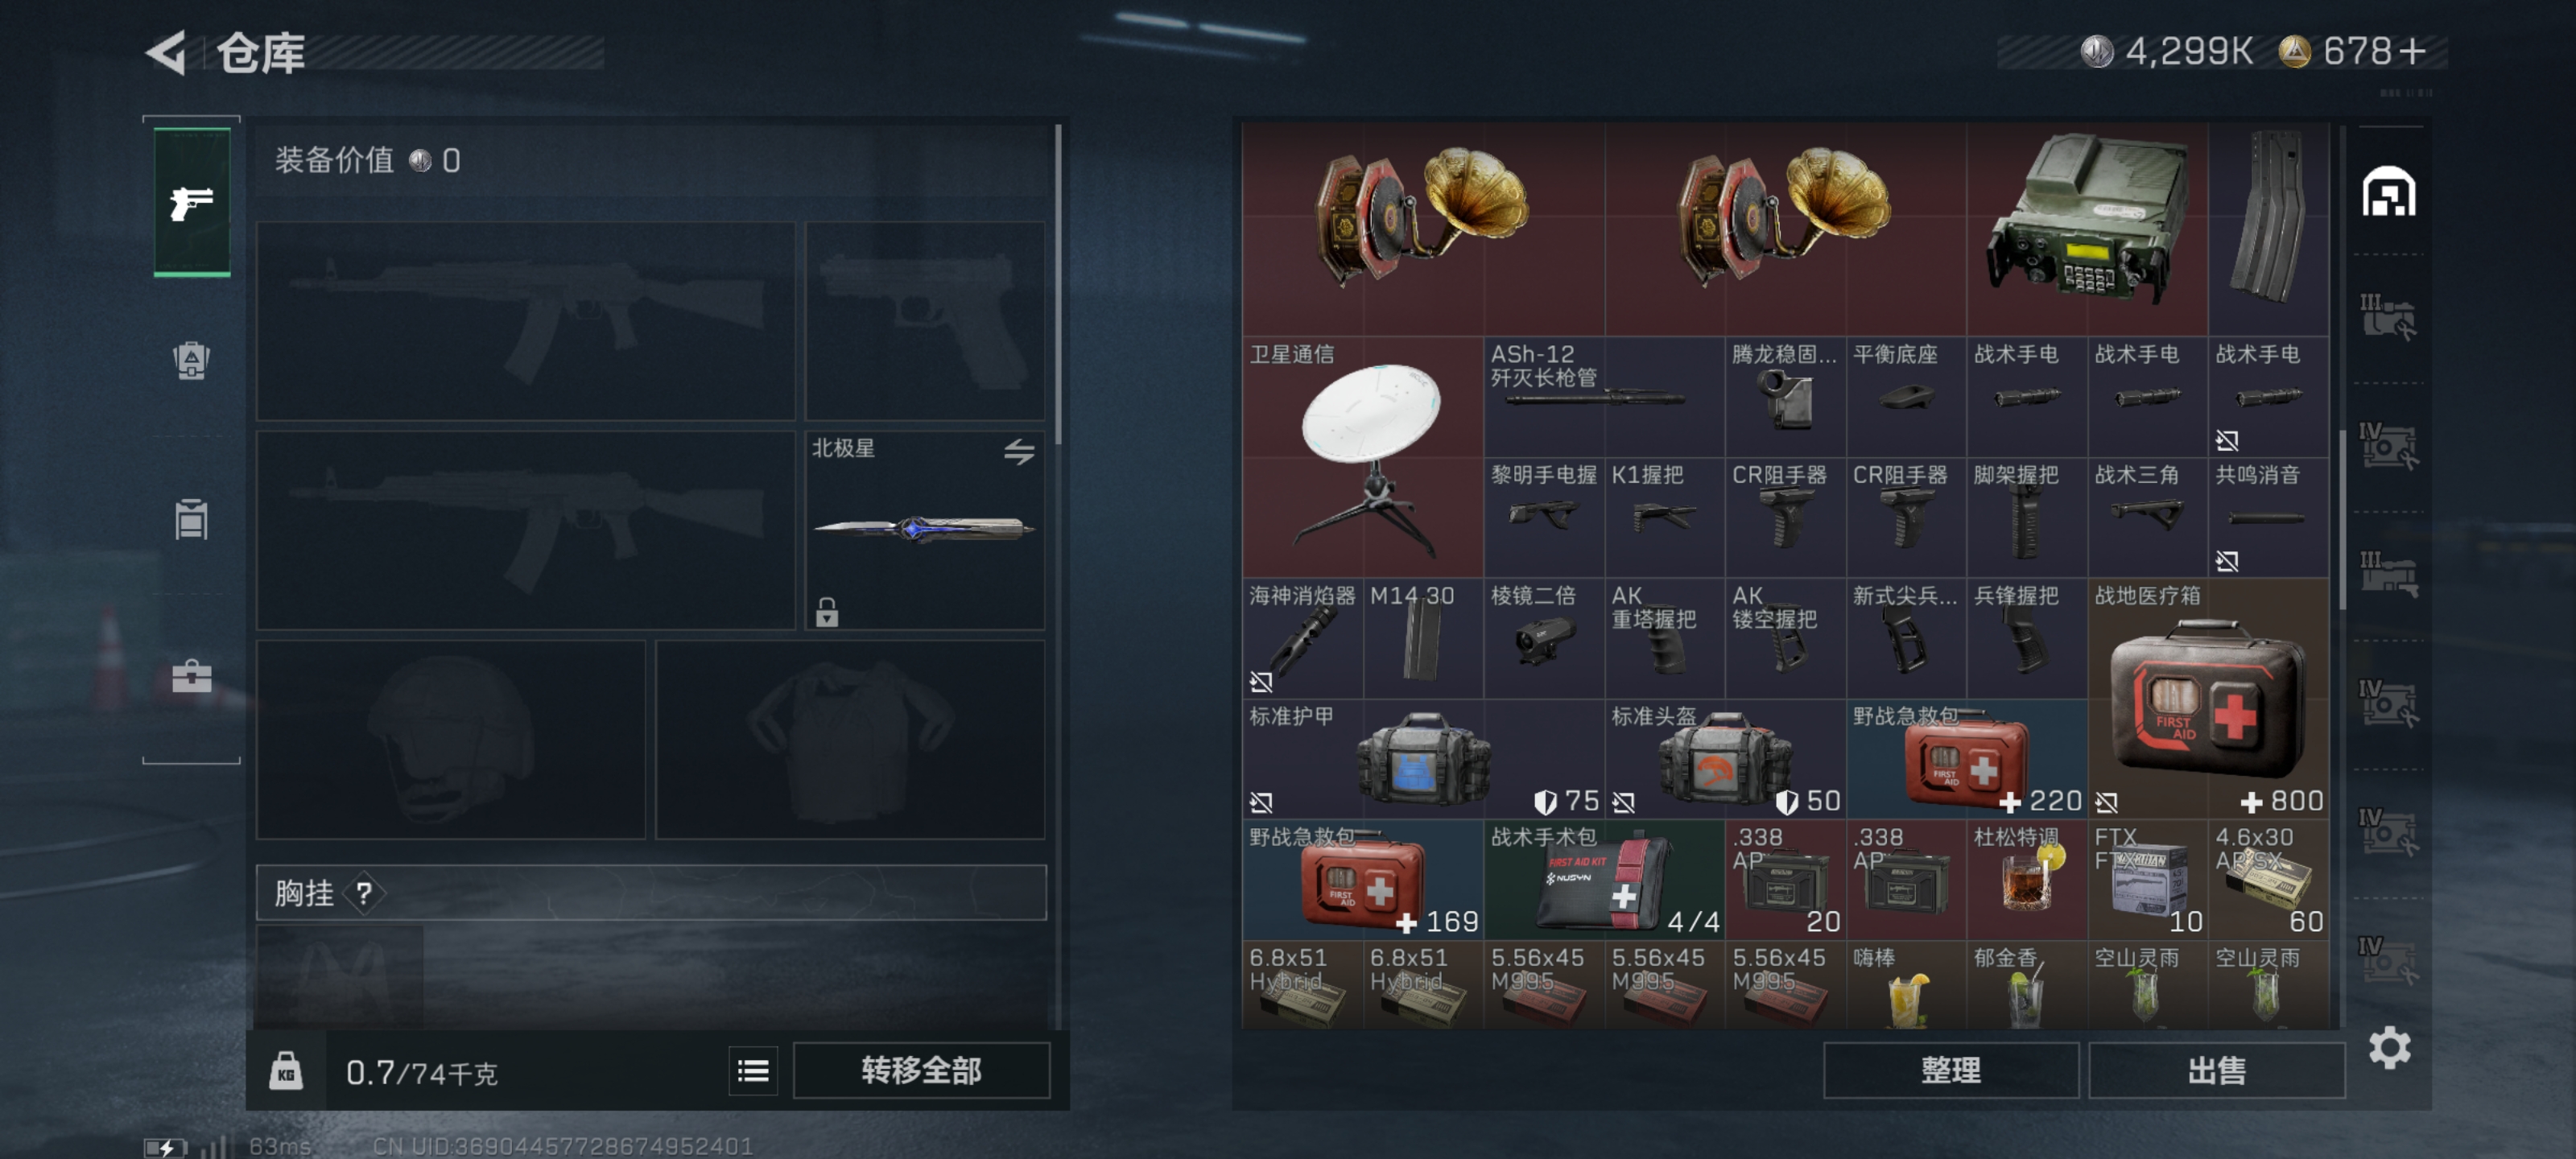Open the settings gear icon

[x=2389, y=1047]
